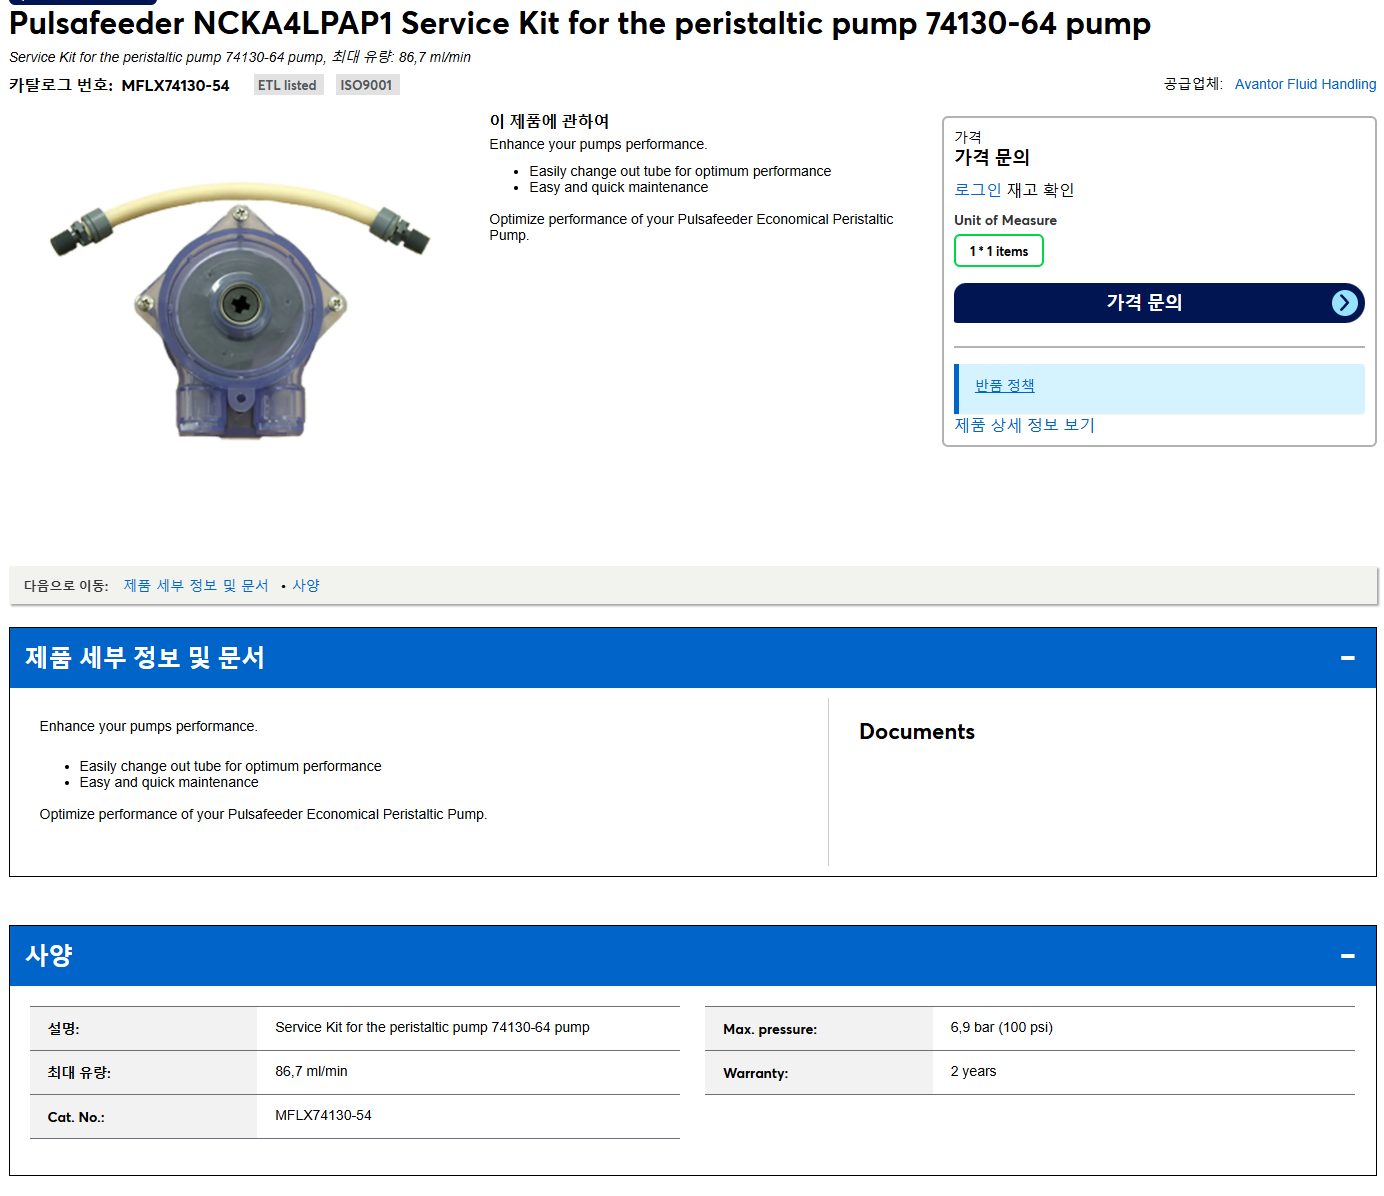Screen dimensions: 1384x1196
Task: Jump to 사양 anchor link
Action: (x=306, y=586)
